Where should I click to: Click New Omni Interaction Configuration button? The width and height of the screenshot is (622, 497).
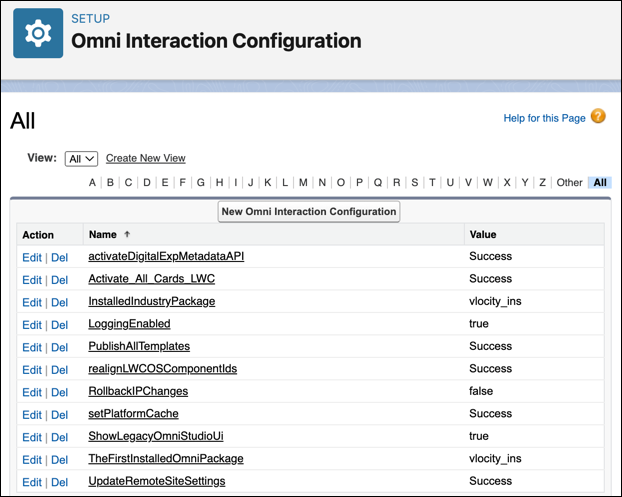[x=308, y=212]
